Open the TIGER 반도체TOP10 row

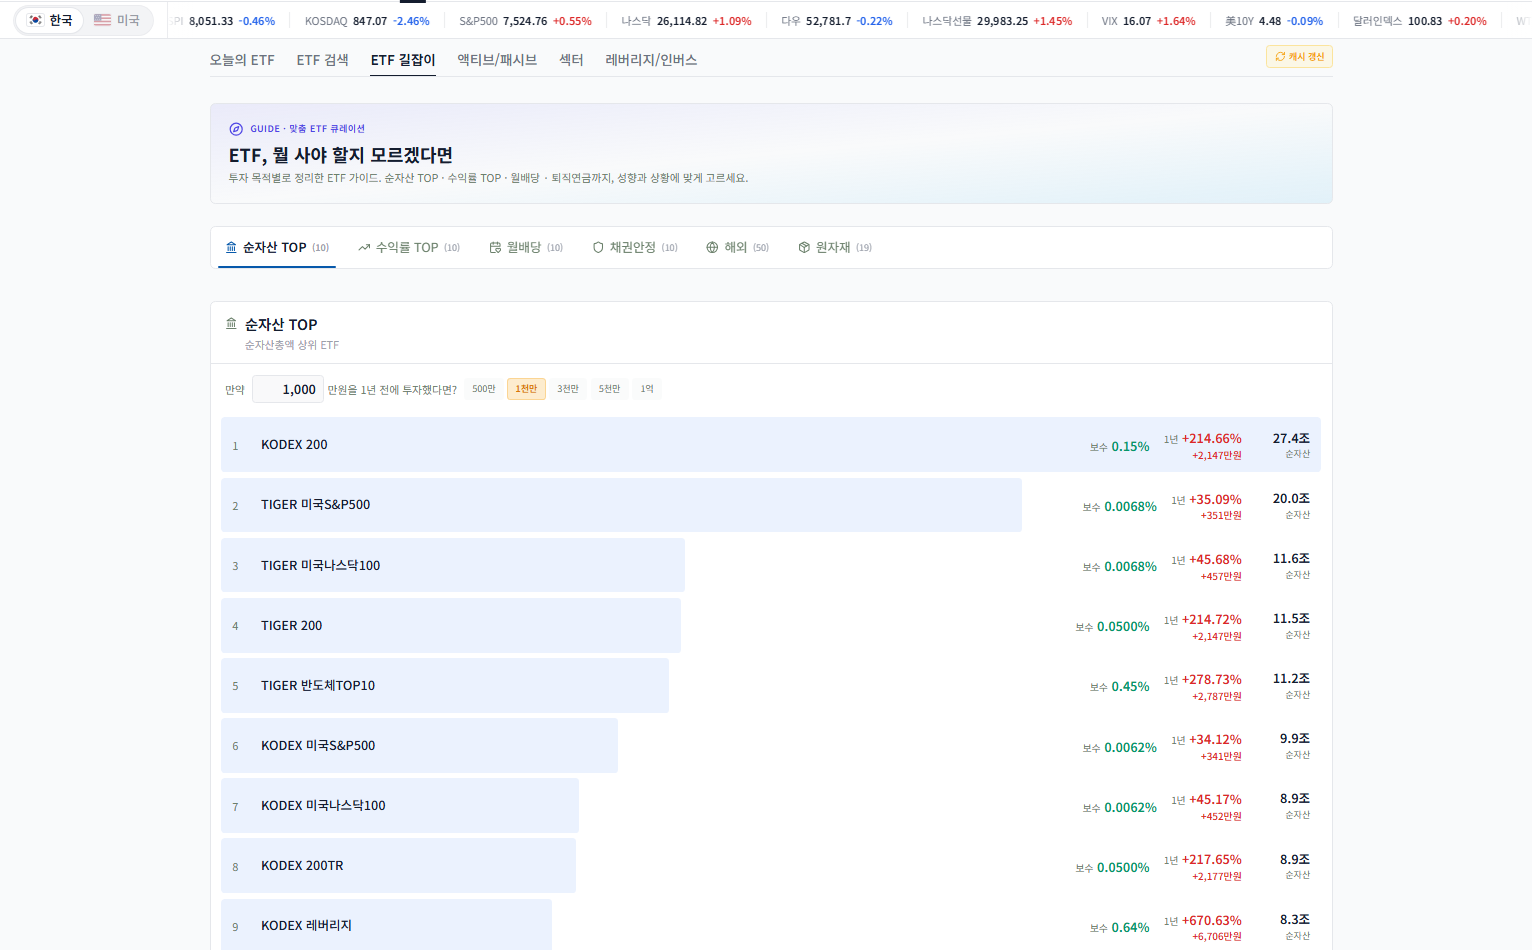pos(771,685)
